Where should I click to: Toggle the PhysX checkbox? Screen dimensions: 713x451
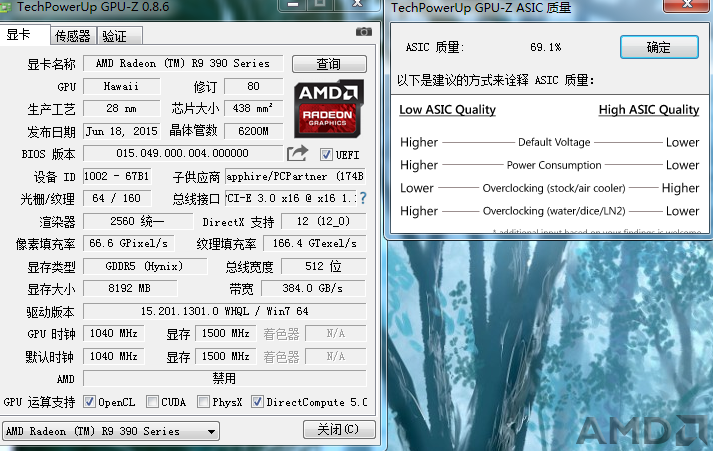tap(203, 402)
